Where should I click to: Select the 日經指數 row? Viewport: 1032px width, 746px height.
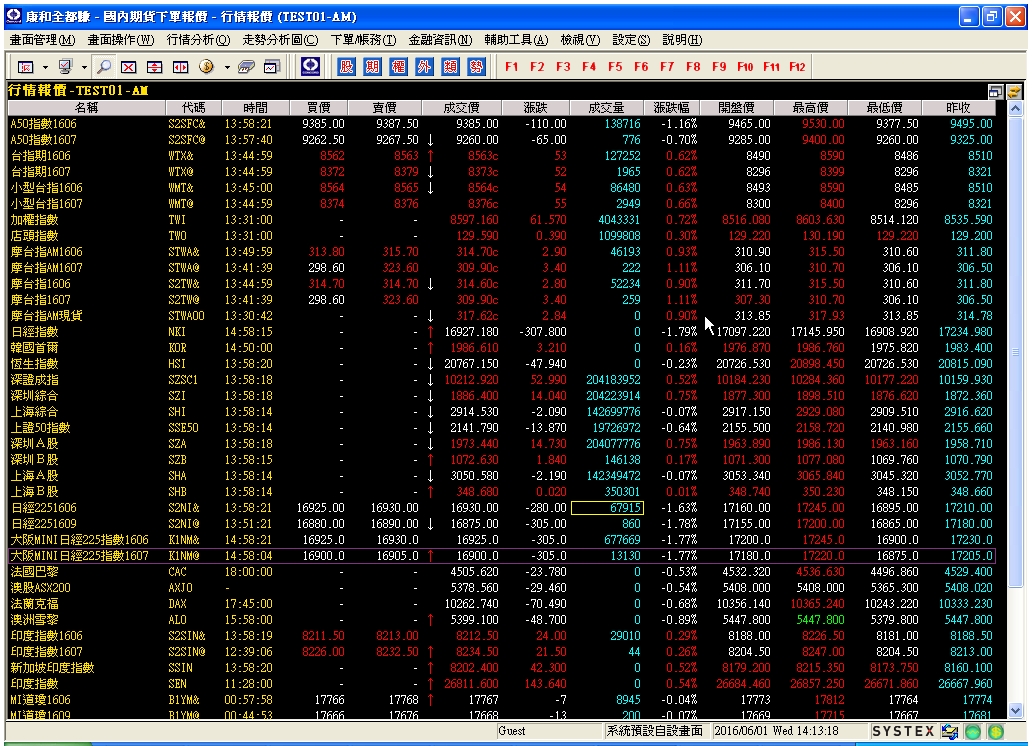pos(502,332)
